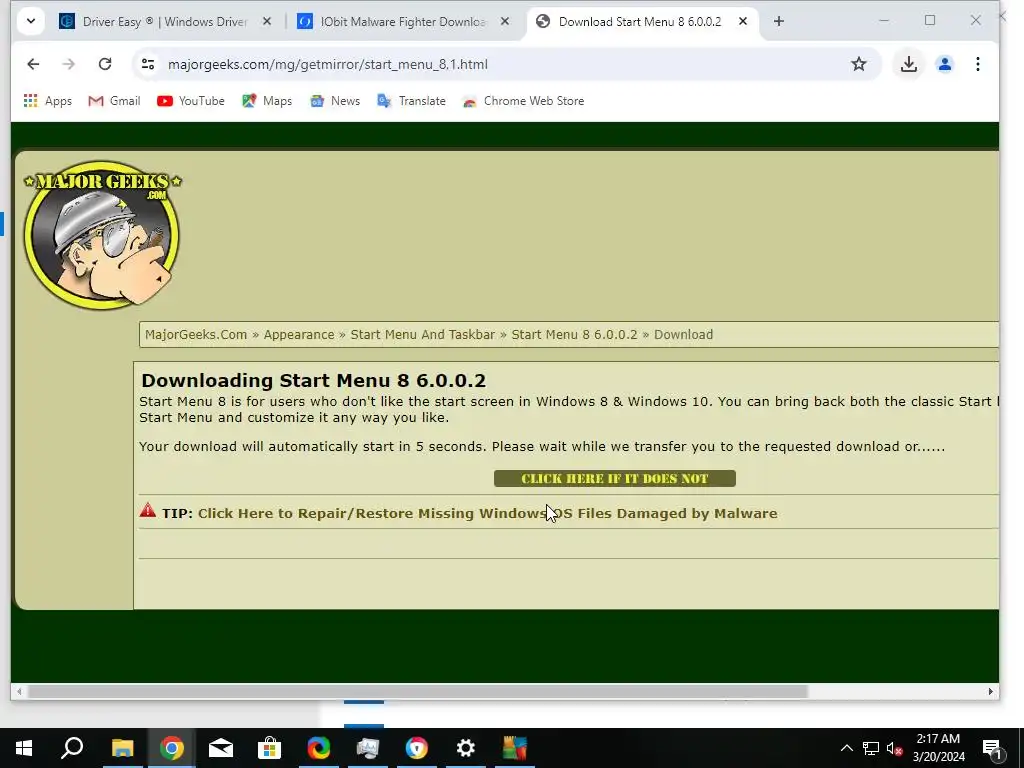Close the IObit Malware Fighter tab
1024x768 pixels.
point(505,22)
